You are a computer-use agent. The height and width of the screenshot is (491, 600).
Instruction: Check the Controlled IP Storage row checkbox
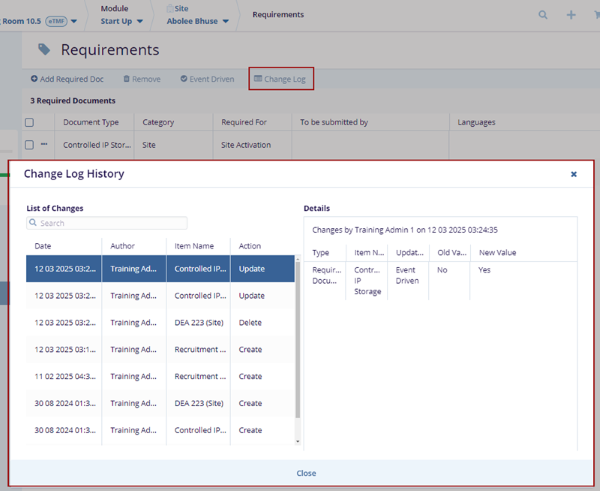click(x=29, y=145)
